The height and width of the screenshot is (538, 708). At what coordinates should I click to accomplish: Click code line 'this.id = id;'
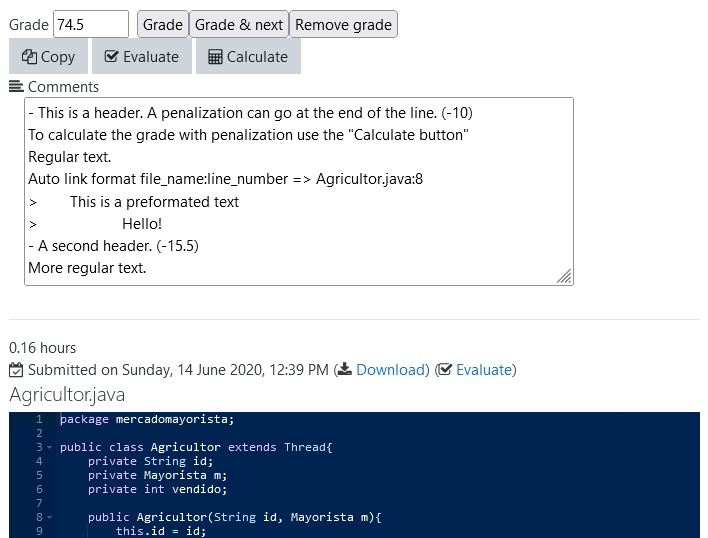161,531
